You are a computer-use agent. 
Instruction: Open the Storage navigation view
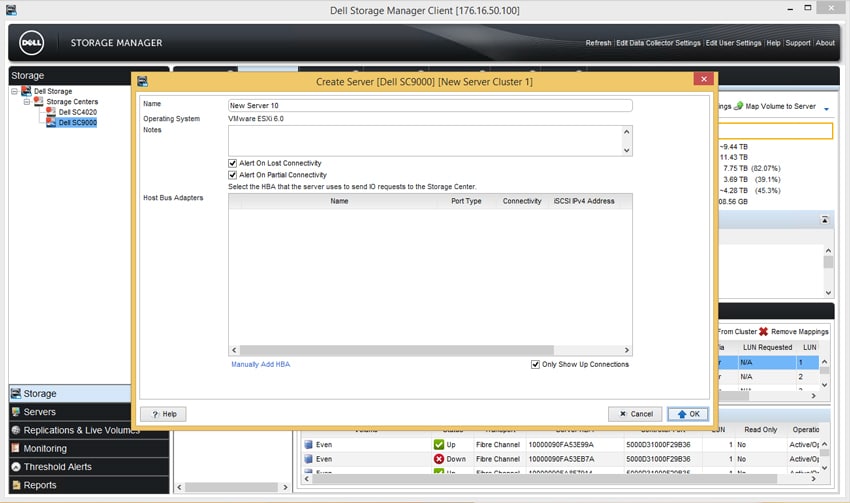coord(70,394)
